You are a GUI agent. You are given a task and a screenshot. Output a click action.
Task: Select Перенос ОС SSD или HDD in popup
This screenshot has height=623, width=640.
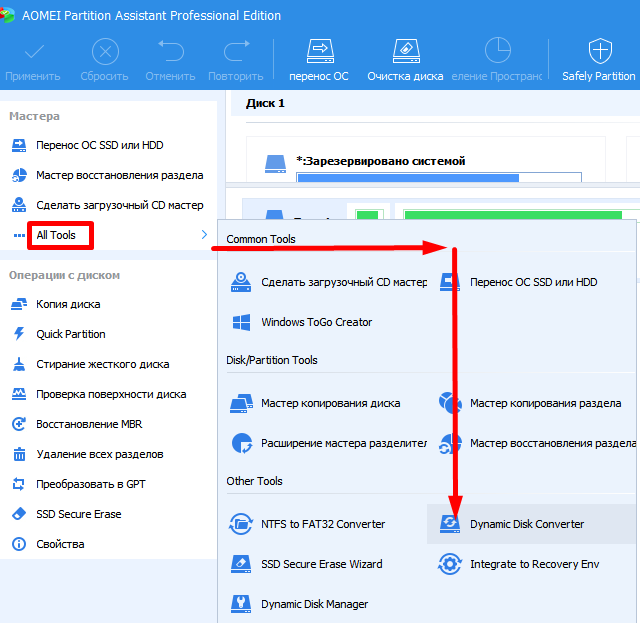click(533, 282)
